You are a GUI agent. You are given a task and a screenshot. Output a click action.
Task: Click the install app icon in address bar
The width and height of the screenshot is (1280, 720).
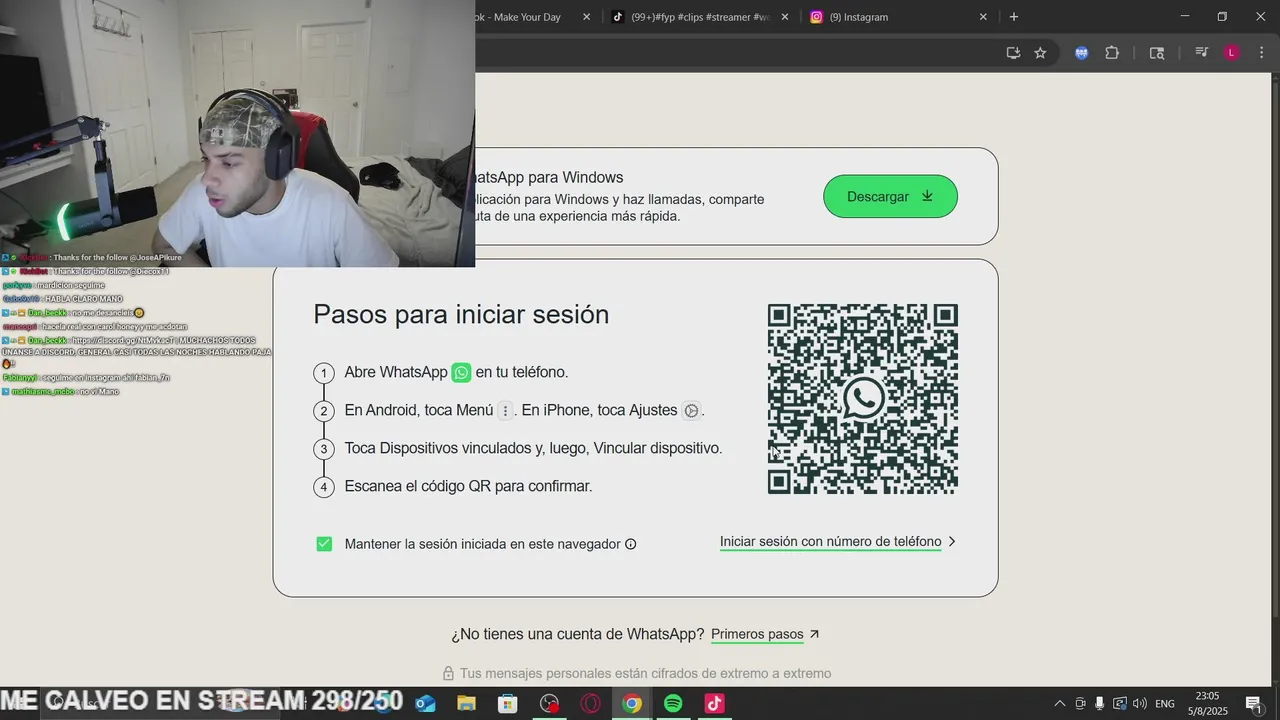1013,53
